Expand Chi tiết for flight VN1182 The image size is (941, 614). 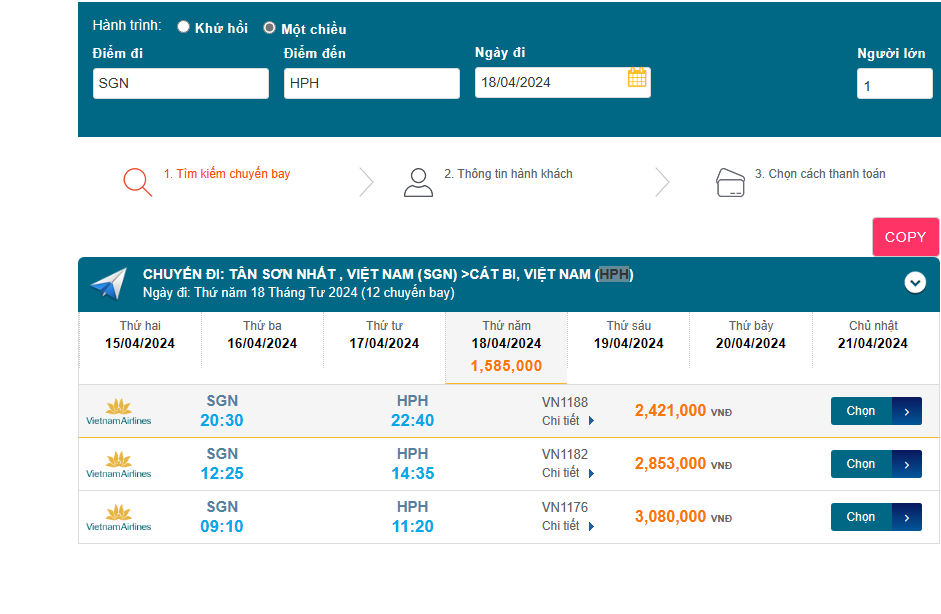point(568,473)
